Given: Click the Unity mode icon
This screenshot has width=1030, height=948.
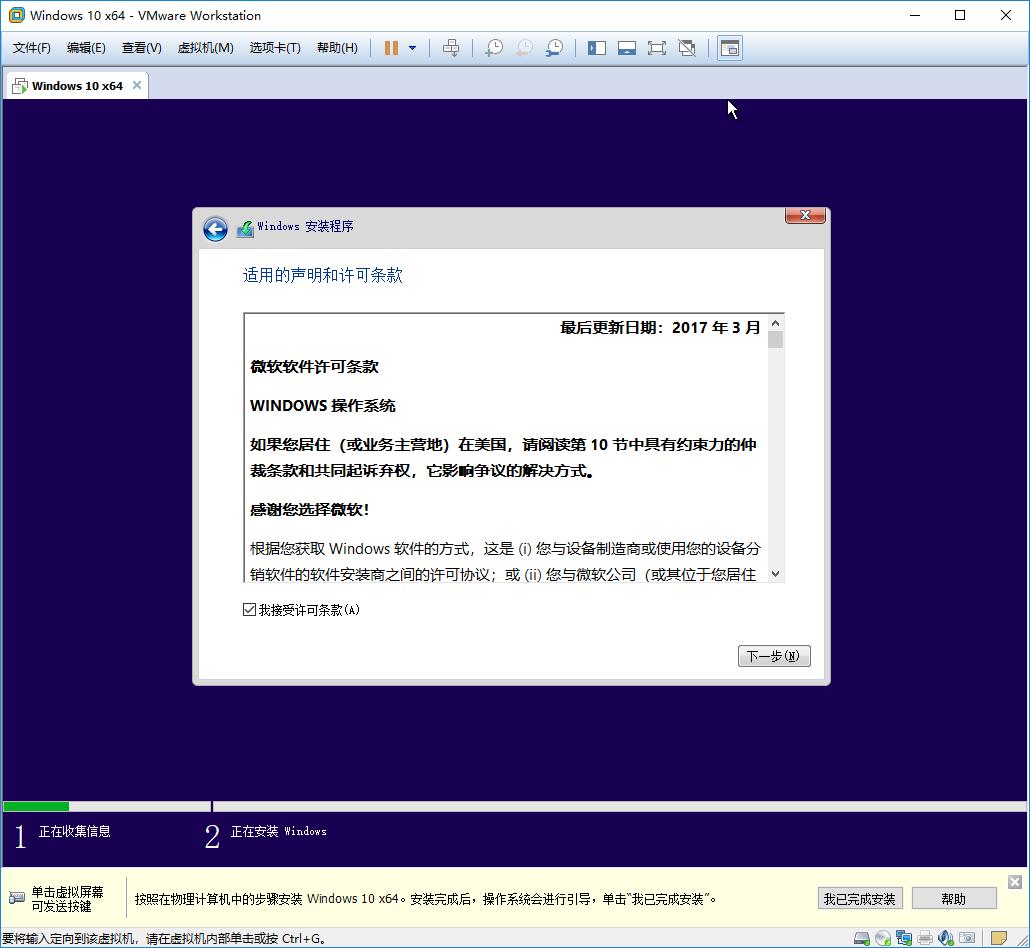Looking at the screenshot, I should [x=687, y=47].
